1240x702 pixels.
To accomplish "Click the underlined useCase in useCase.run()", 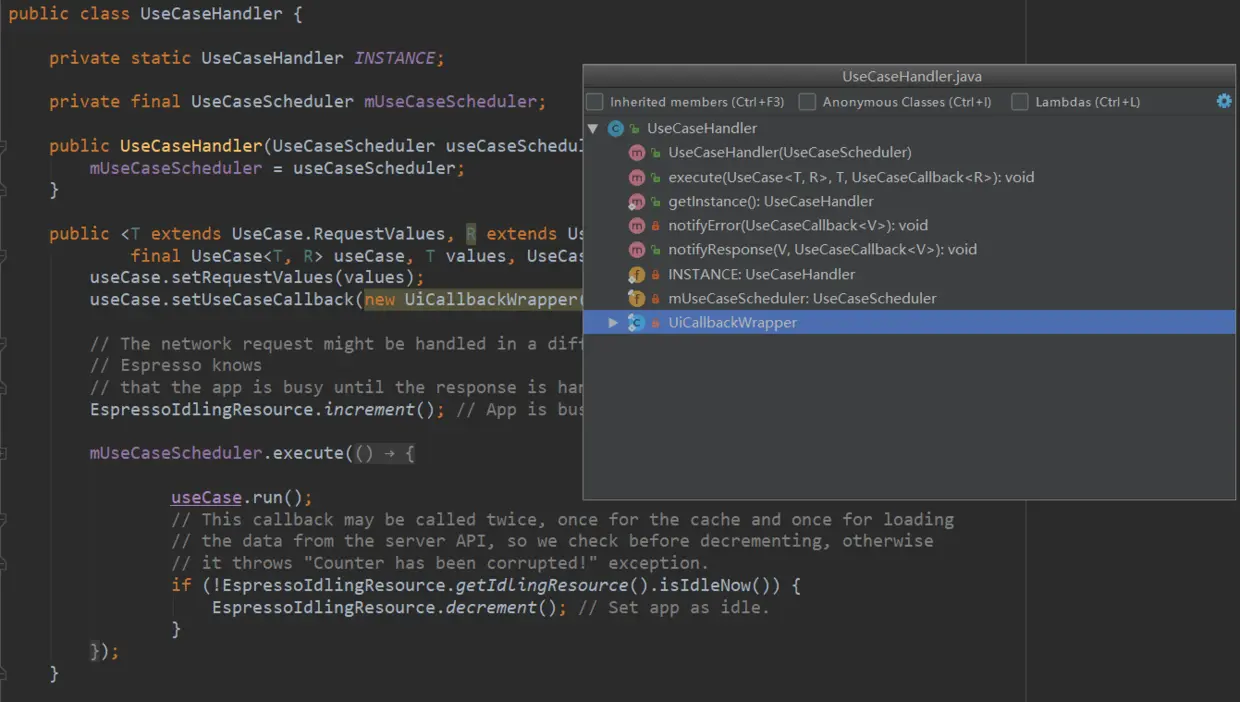I will tap(206, 497).
